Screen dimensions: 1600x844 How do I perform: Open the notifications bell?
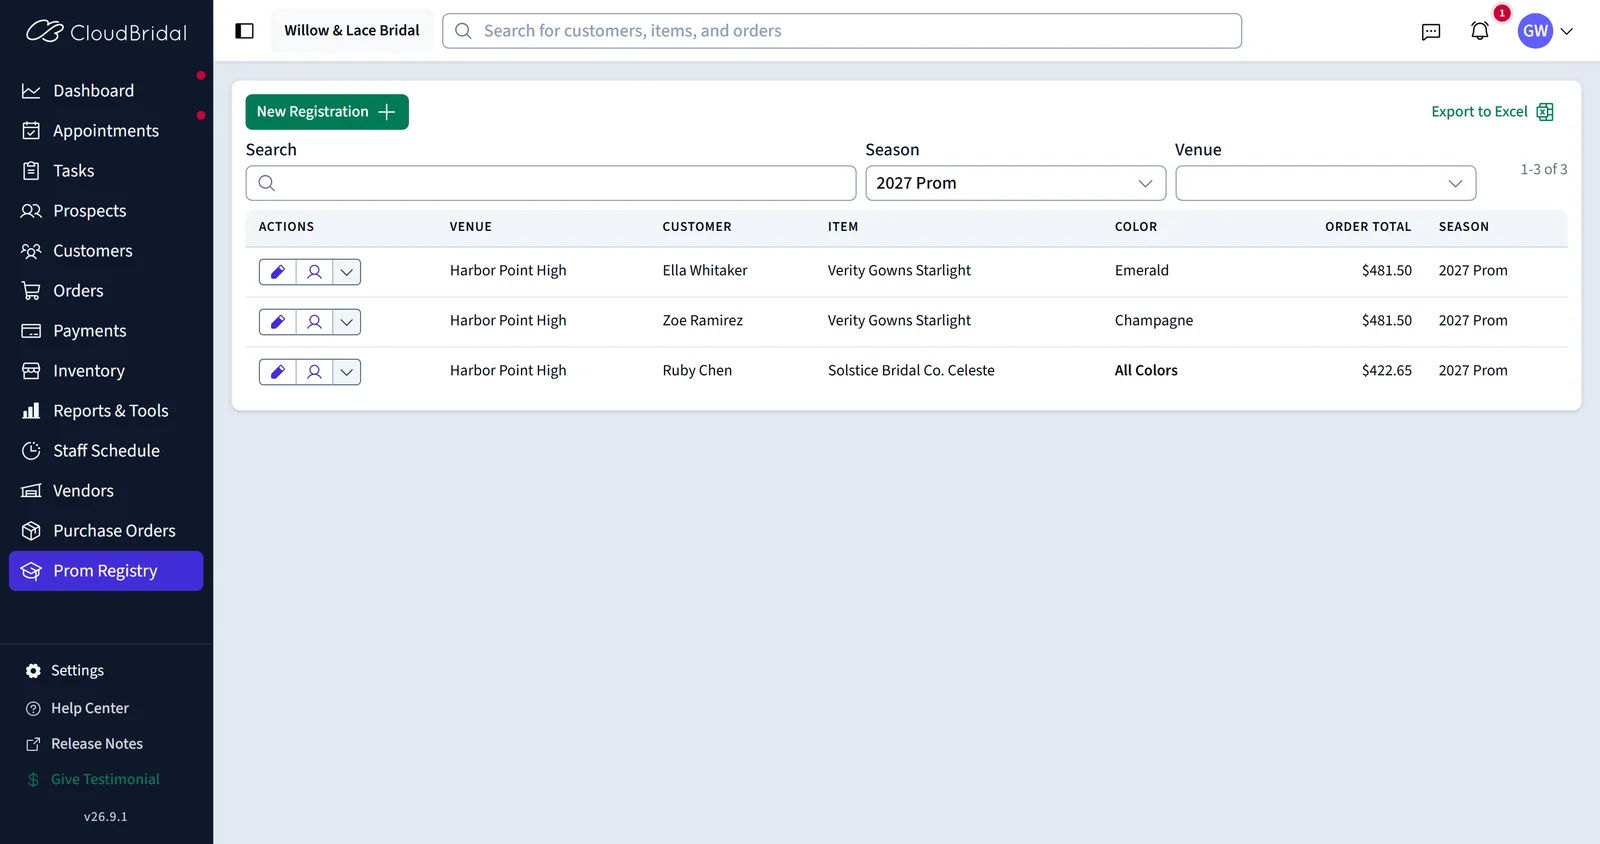[1480, 31]
